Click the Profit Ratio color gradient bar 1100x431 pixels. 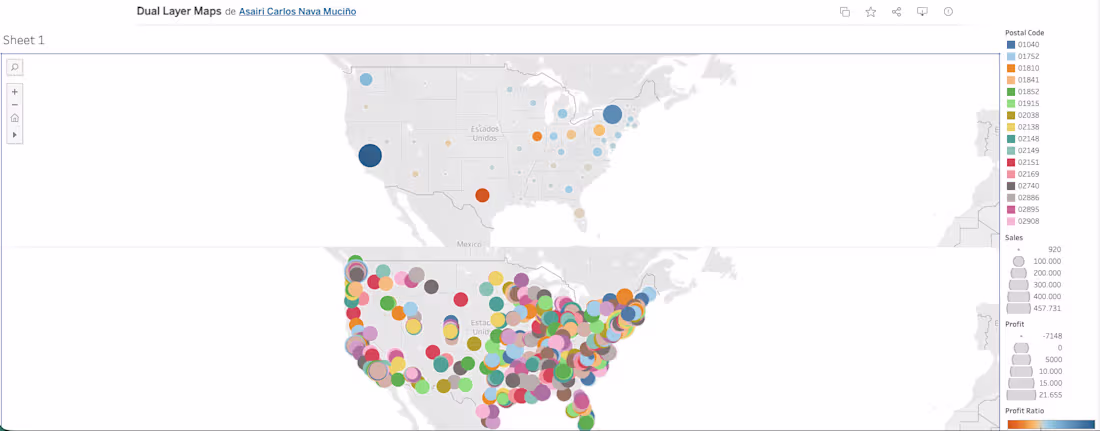point(1050,424)
